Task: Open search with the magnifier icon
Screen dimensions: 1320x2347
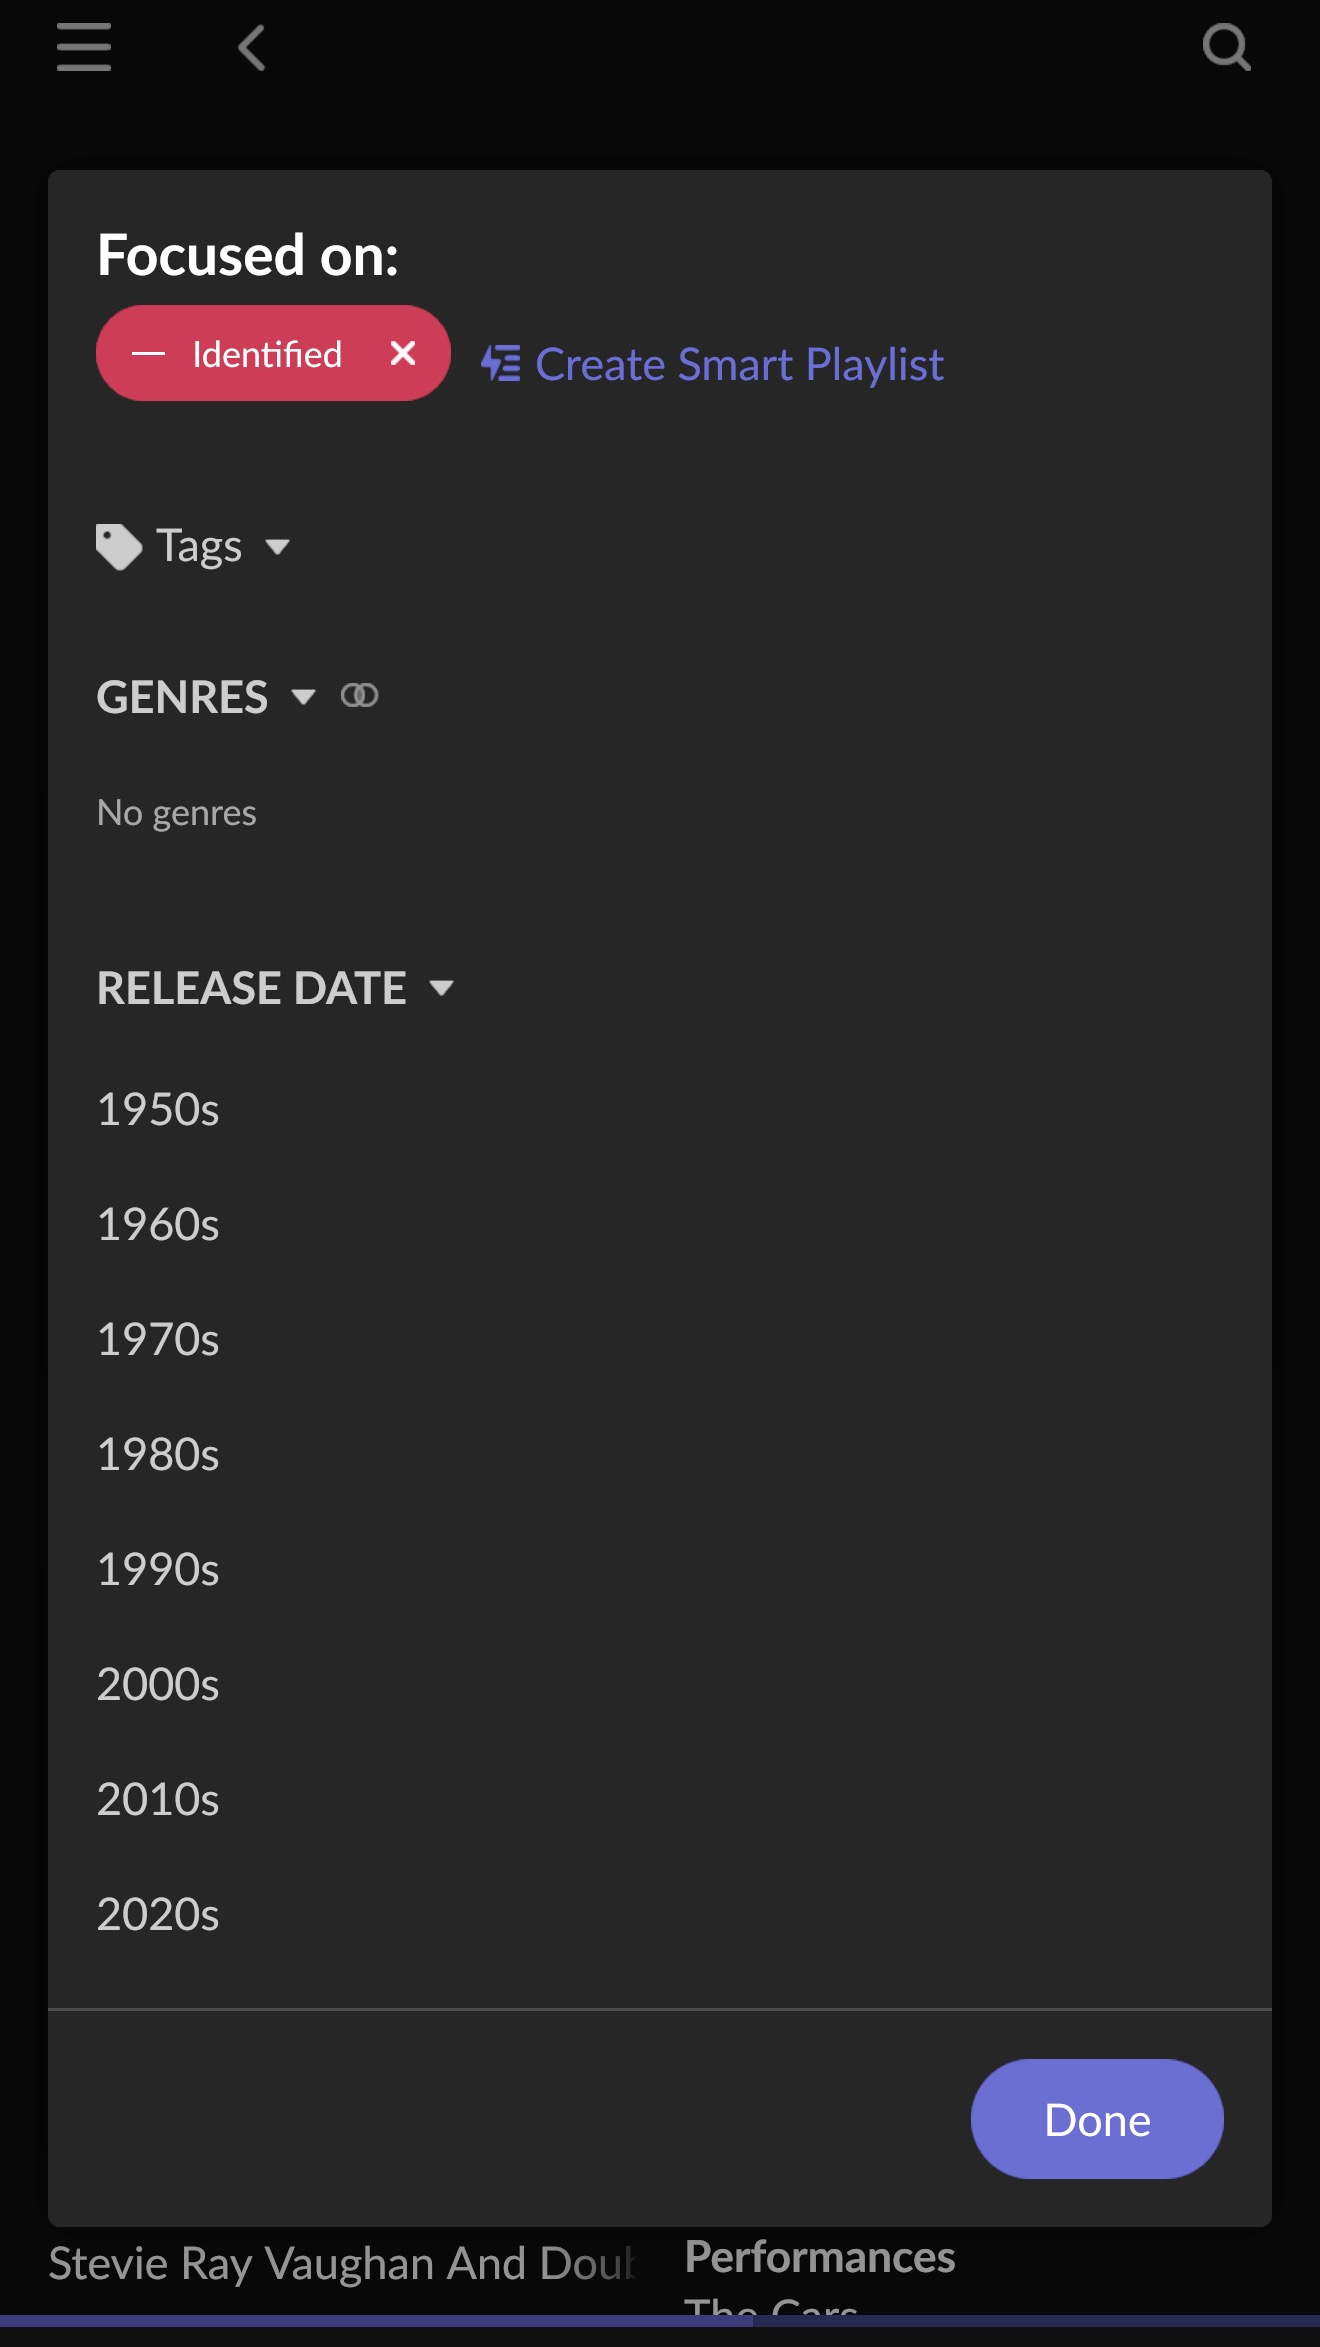Action: point(1226,47)
